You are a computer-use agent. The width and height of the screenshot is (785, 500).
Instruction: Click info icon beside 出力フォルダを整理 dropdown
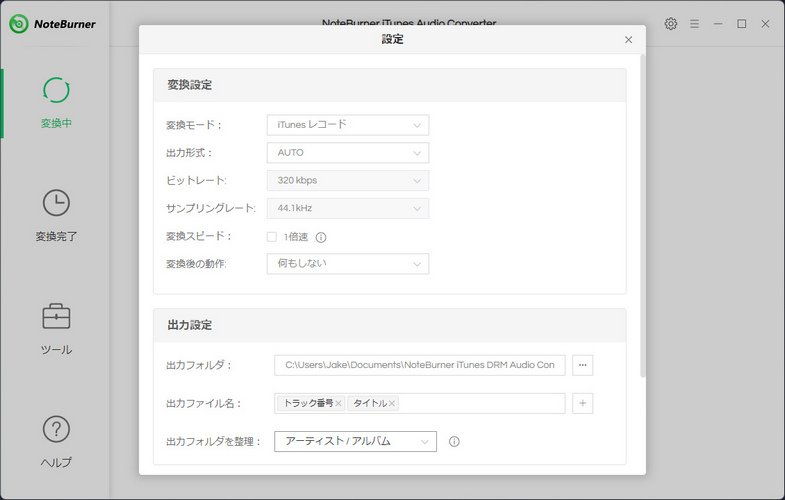point(454,441)
